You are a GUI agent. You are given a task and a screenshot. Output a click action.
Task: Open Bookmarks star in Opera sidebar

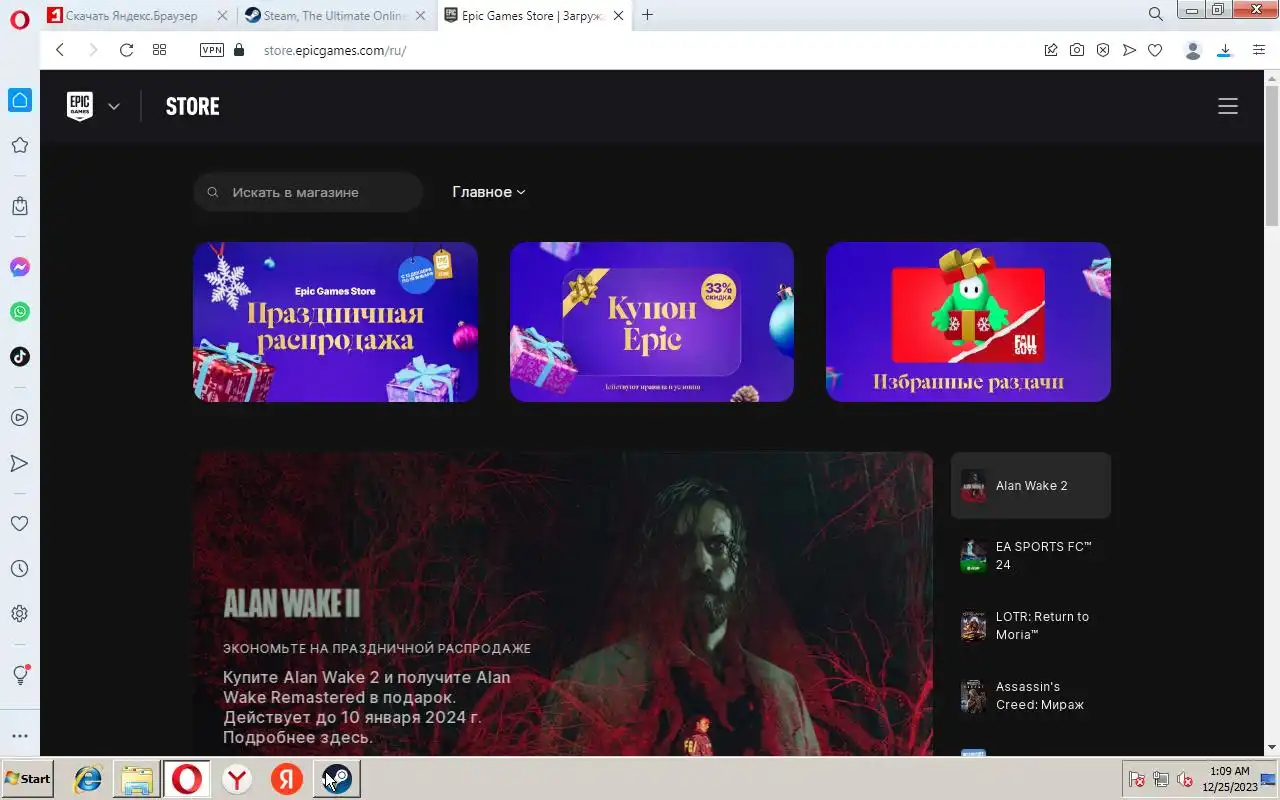[19, 145]
